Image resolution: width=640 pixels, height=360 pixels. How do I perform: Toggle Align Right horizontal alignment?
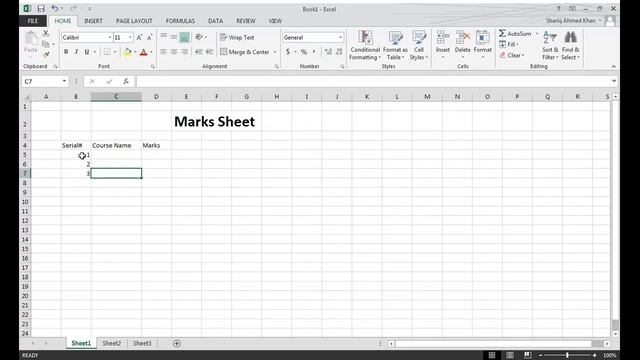click(184, 52)
